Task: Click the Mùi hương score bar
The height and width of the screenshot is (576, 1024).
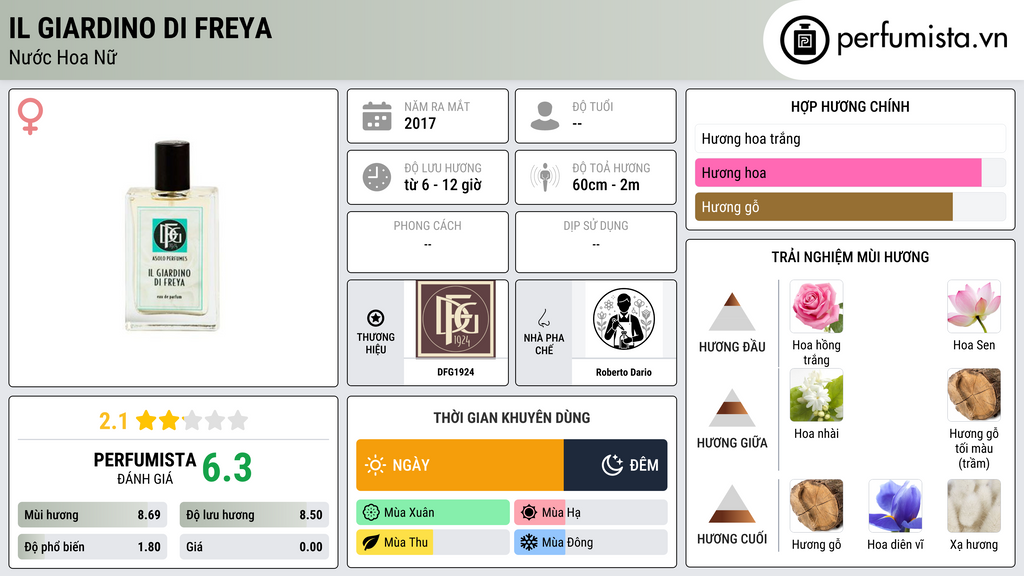Action: [x=92, y=515]
